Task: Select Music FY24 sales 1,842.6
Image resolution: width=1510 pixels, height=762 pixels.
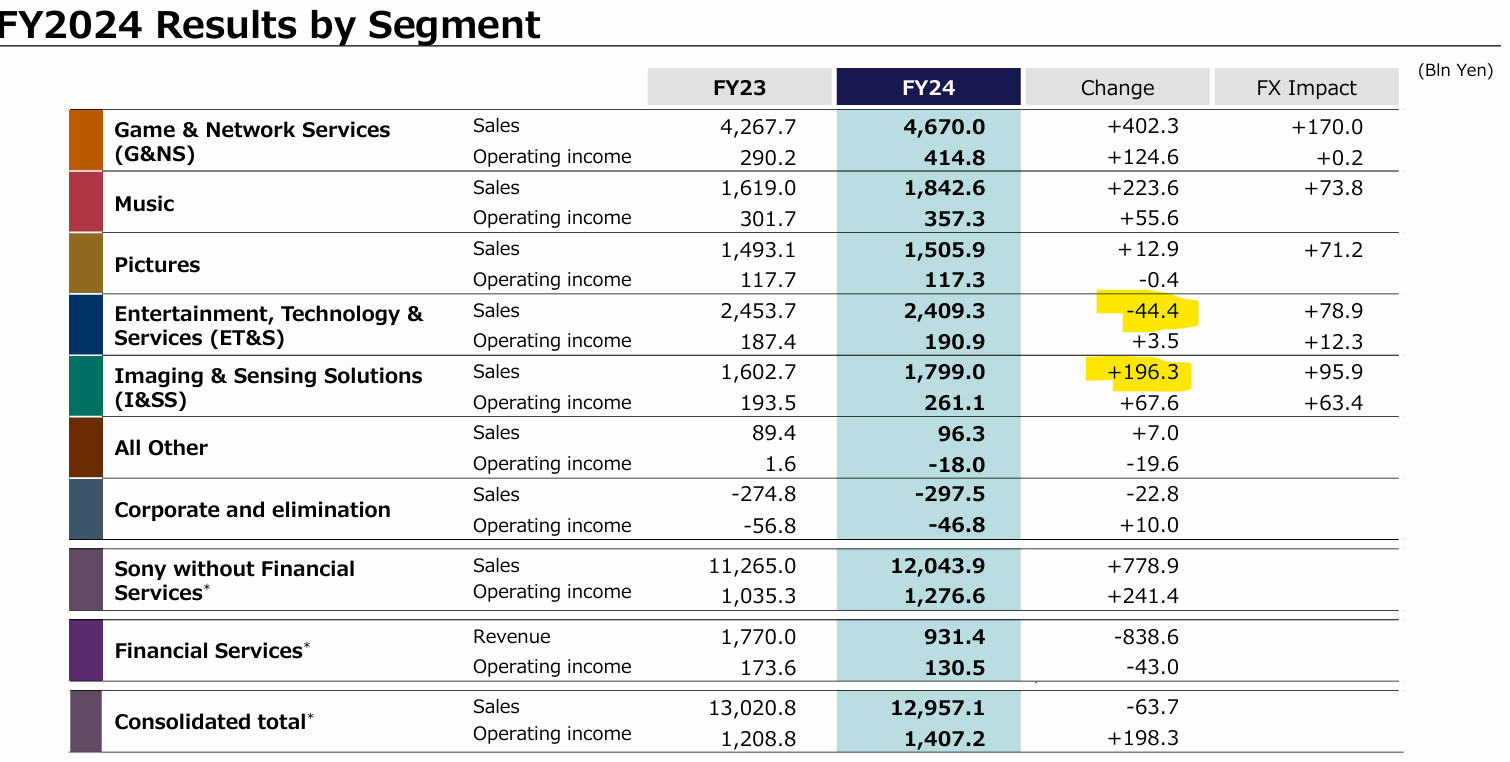Action: (x=944, y=188)
